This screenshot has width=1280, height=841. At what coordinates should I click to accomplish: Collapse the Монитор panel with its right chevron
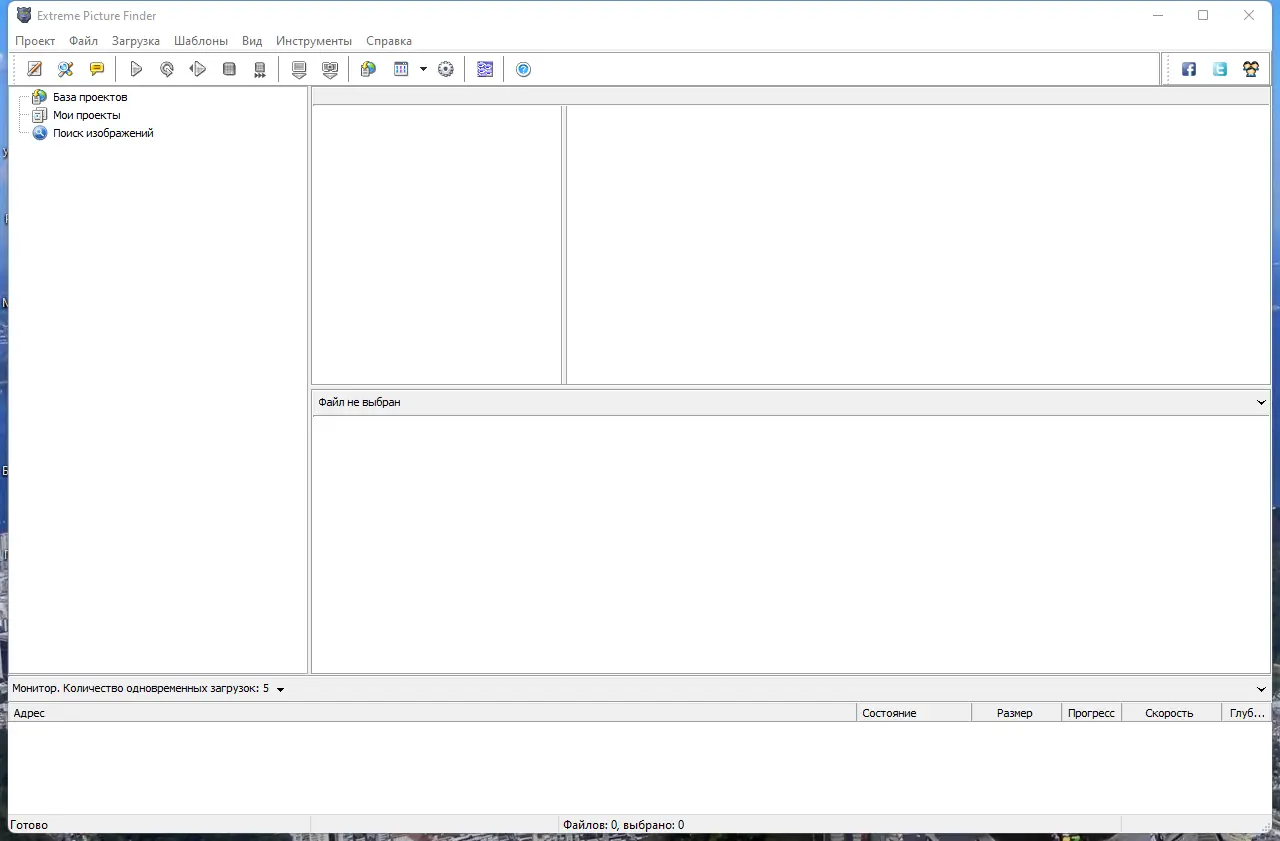click(x=1261, y=689)
